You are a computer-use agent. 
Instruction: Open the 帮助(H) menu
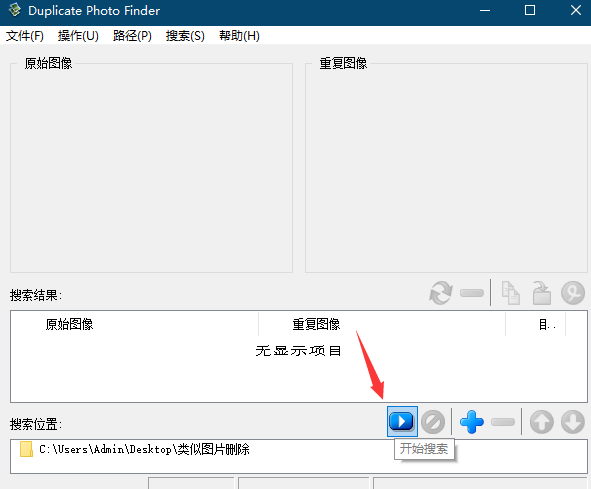tap(239, 36)
